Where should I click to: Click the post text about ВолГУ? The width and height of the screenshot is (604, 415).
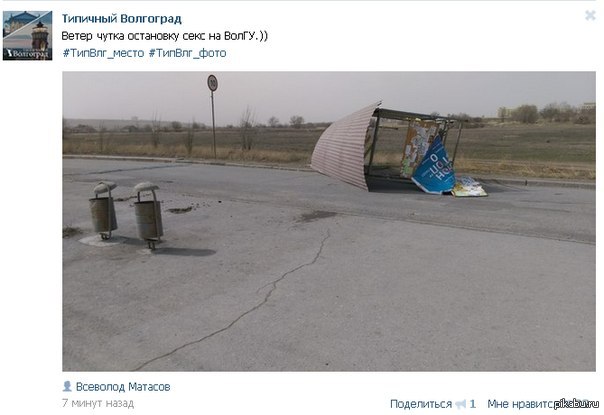164,36
